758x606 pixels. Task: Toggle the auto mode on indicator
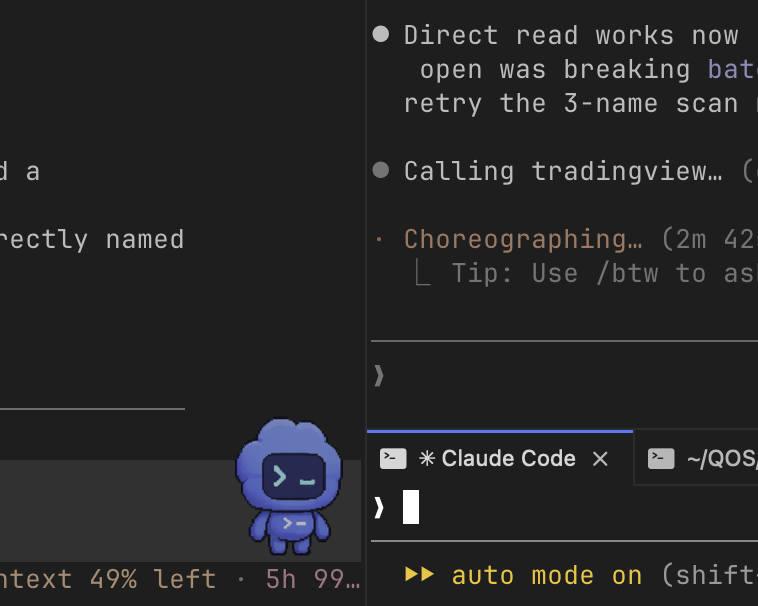(x=524, y=576)
